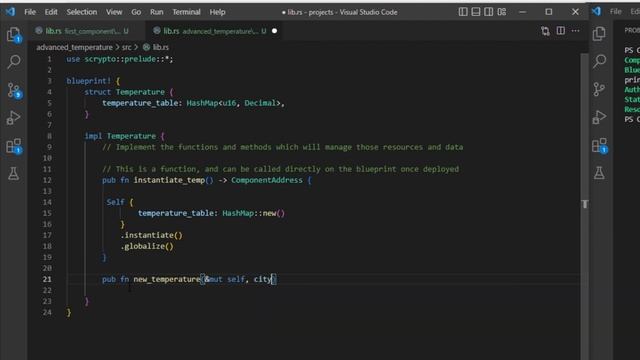Viewport: 640px width, 360px height.
Task: Click src folder in breadcrumb
Action: click(x=127, y=47)
